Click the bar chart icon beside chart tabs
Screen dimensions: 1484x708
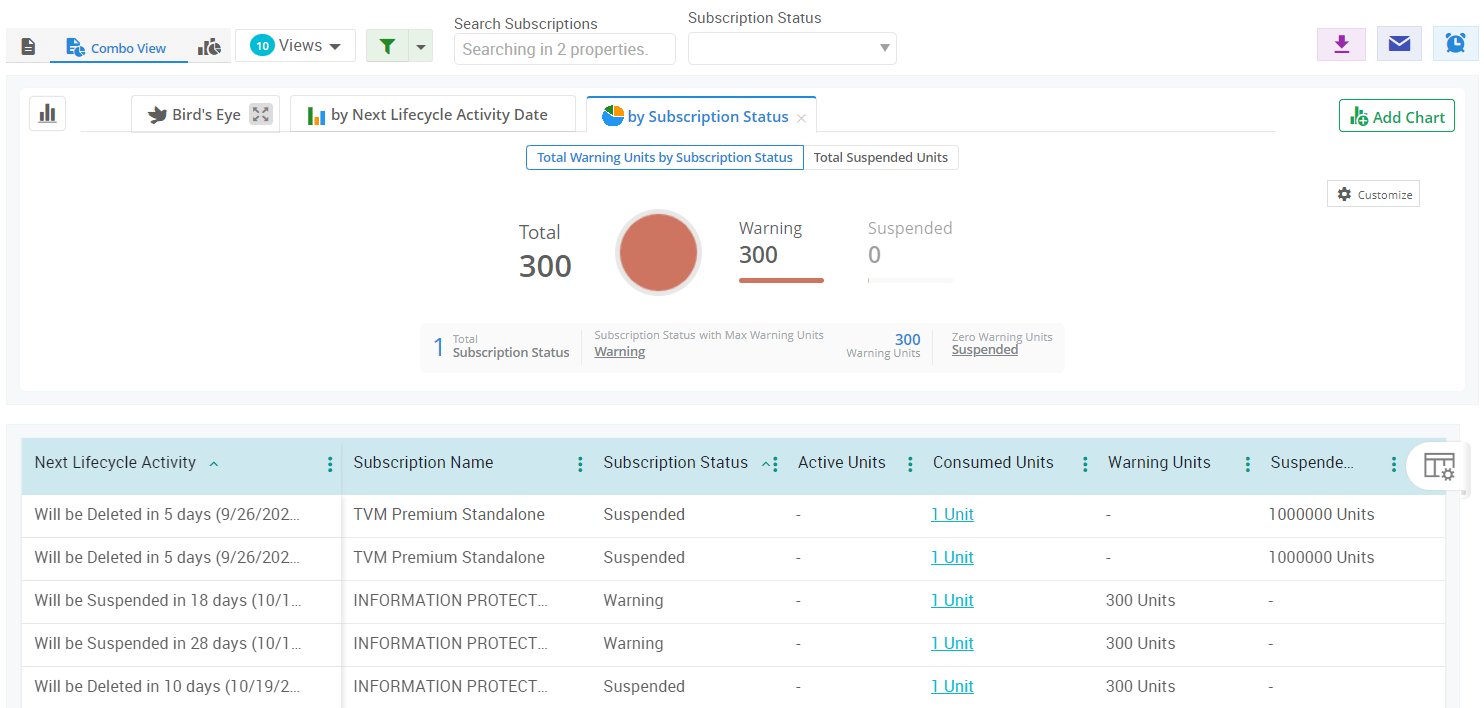pyautogui.click(x=47, y=114)
